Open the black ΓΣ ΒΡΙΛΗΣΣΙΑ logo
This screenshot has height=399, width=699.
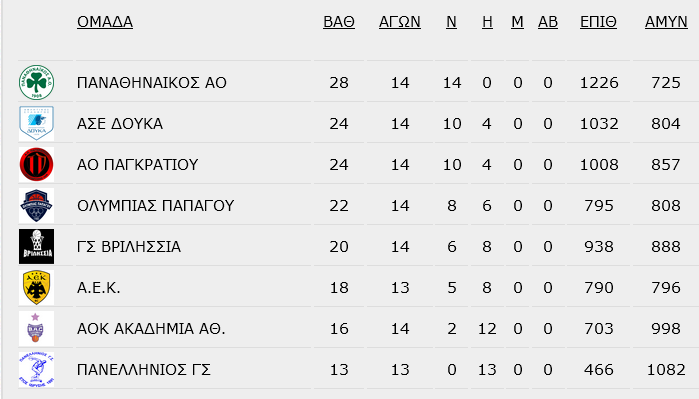click(37, 247)
